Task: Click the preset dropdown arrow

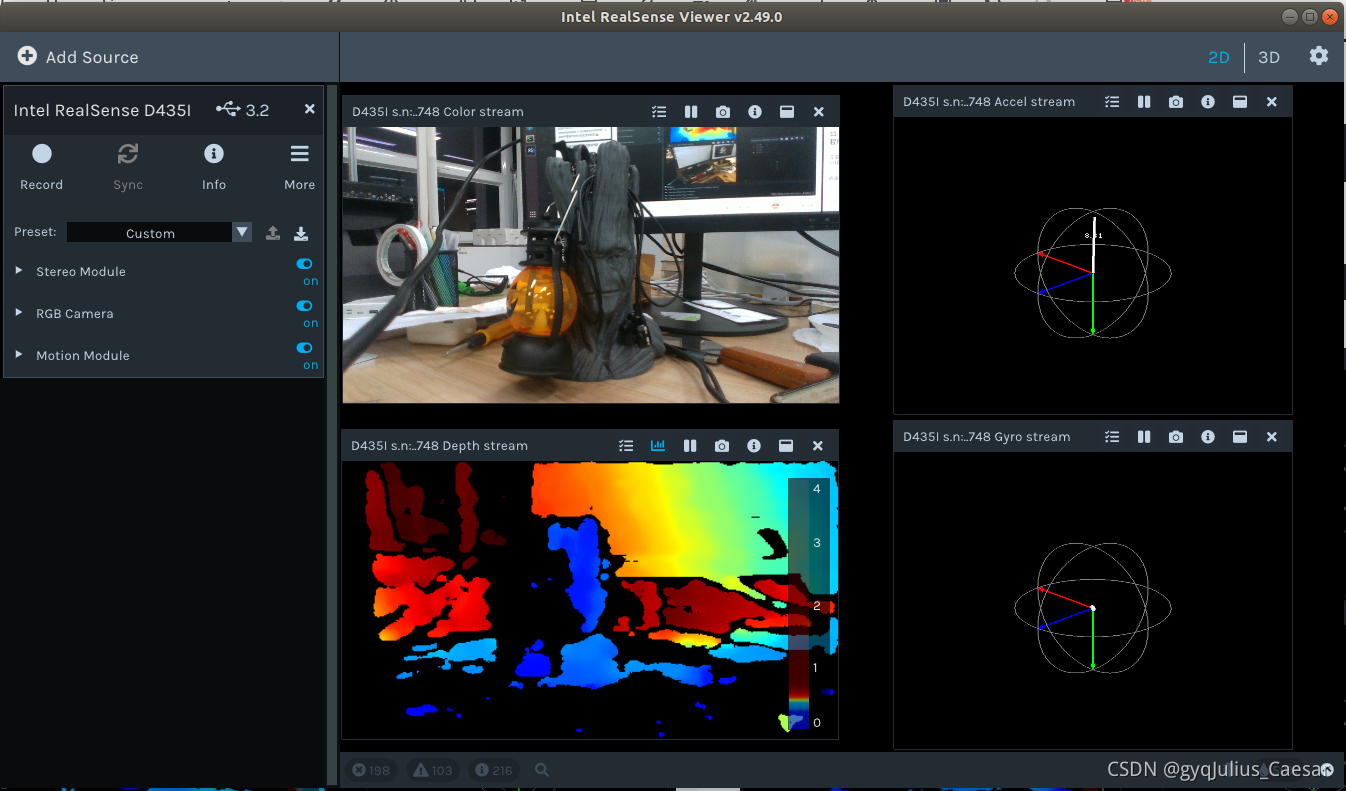Action: pyautogui.click(x=242, y=232)
